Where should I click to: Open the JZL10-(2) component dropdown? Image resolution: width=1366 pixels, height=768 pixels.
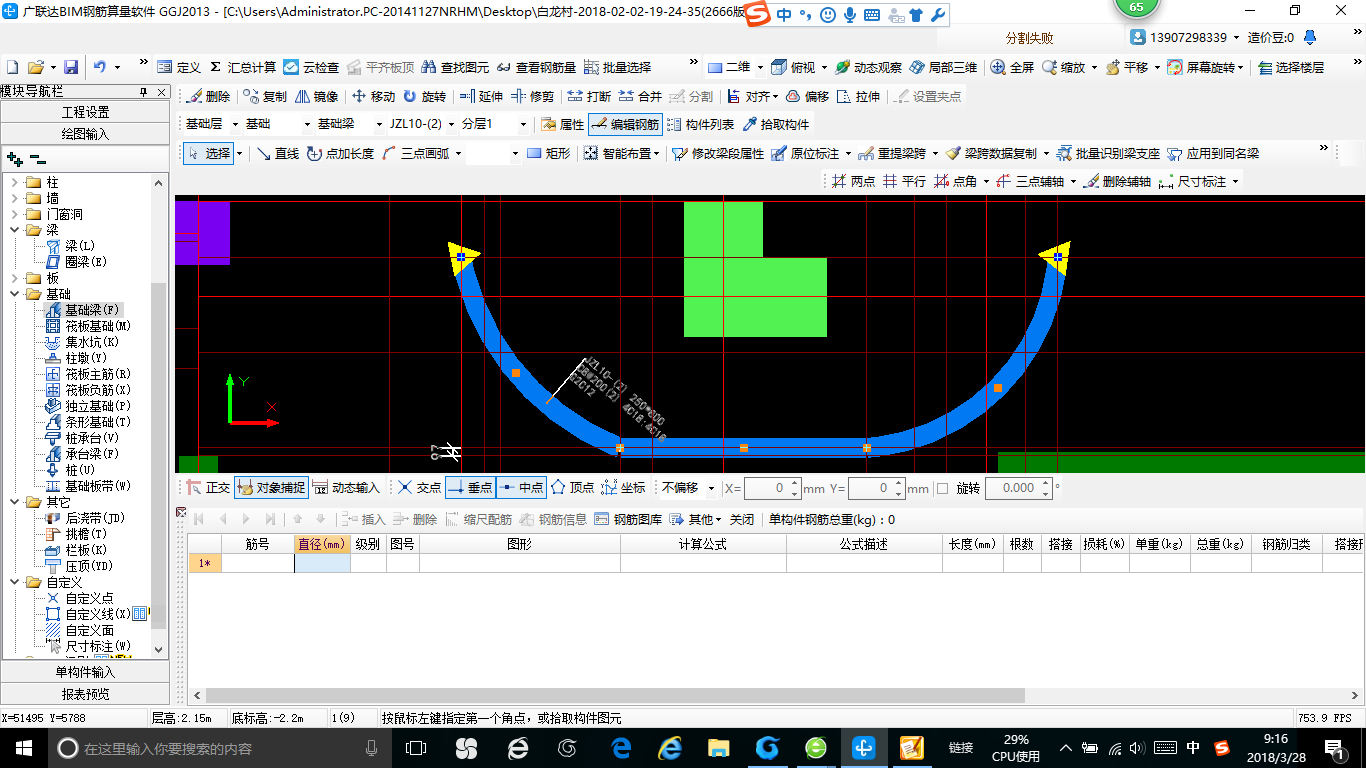451,125
